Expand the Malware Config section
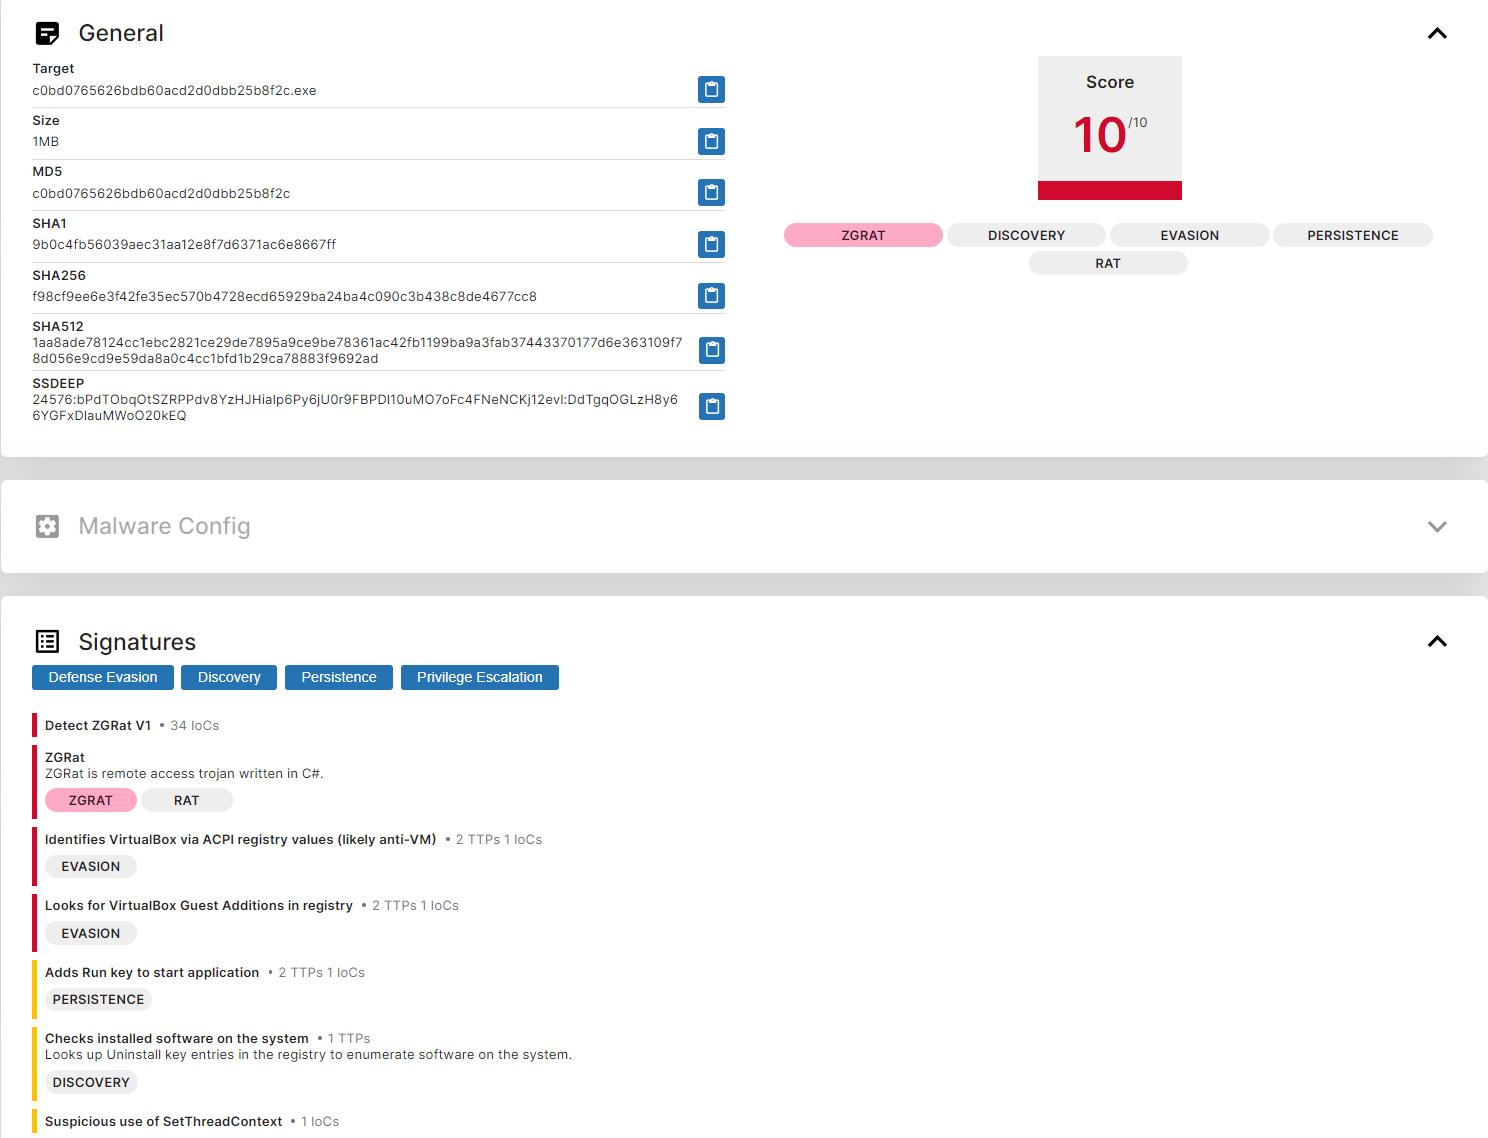The image size is (1488, 1138). click(x=1436, y=527)
